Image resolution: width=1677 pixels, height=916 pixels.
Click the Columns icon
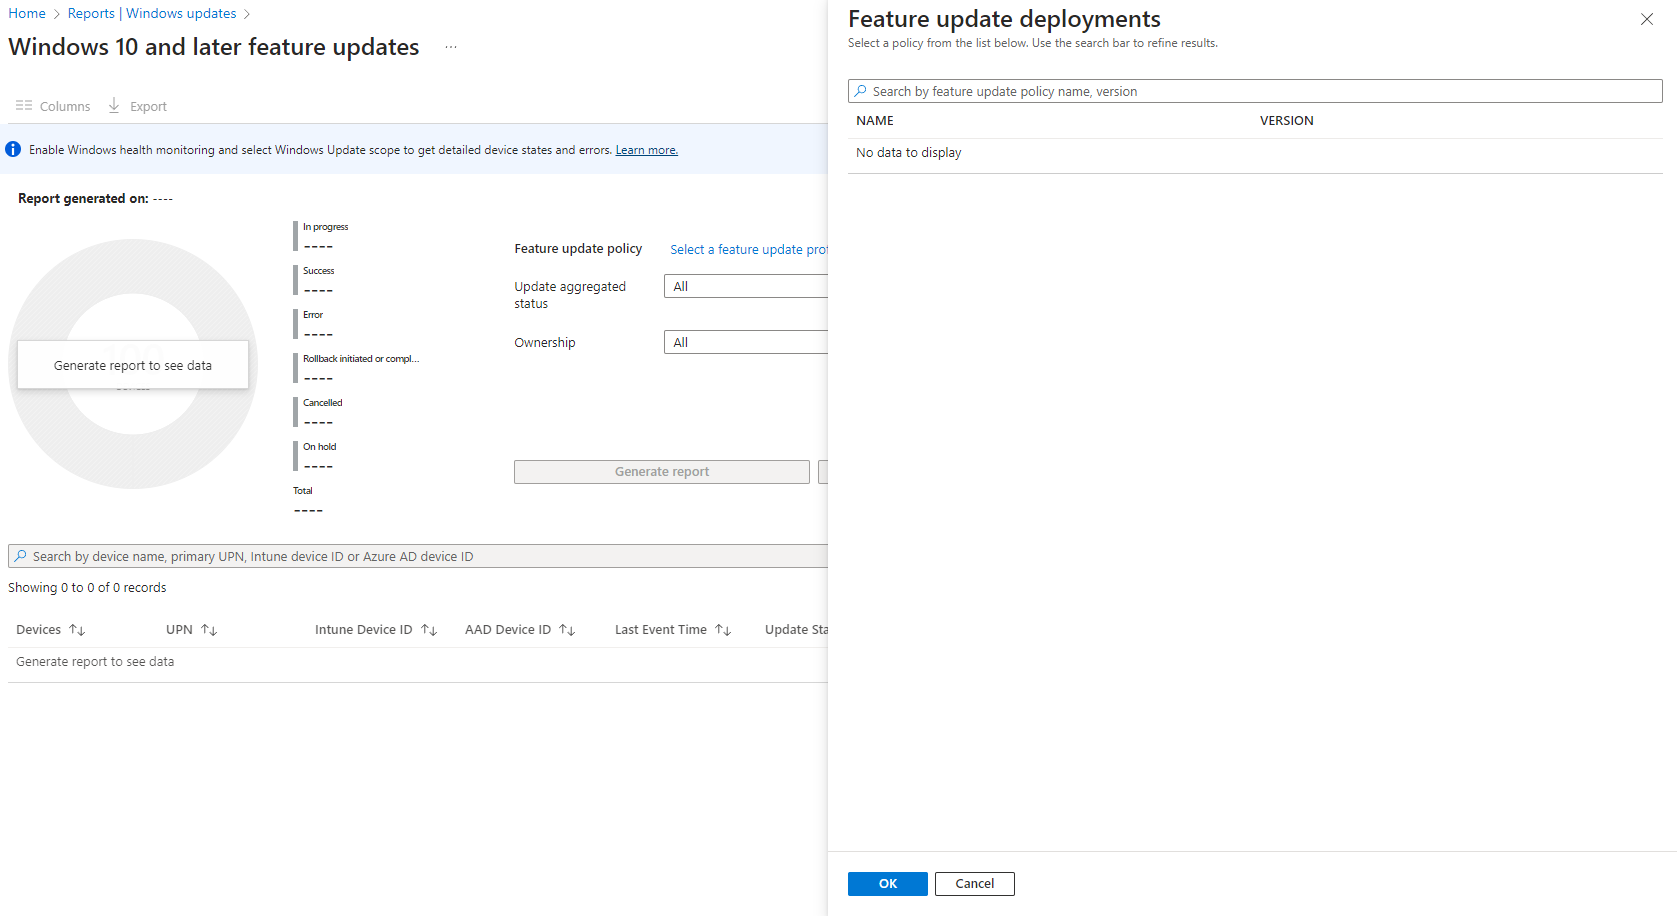(x=24, y=105)
